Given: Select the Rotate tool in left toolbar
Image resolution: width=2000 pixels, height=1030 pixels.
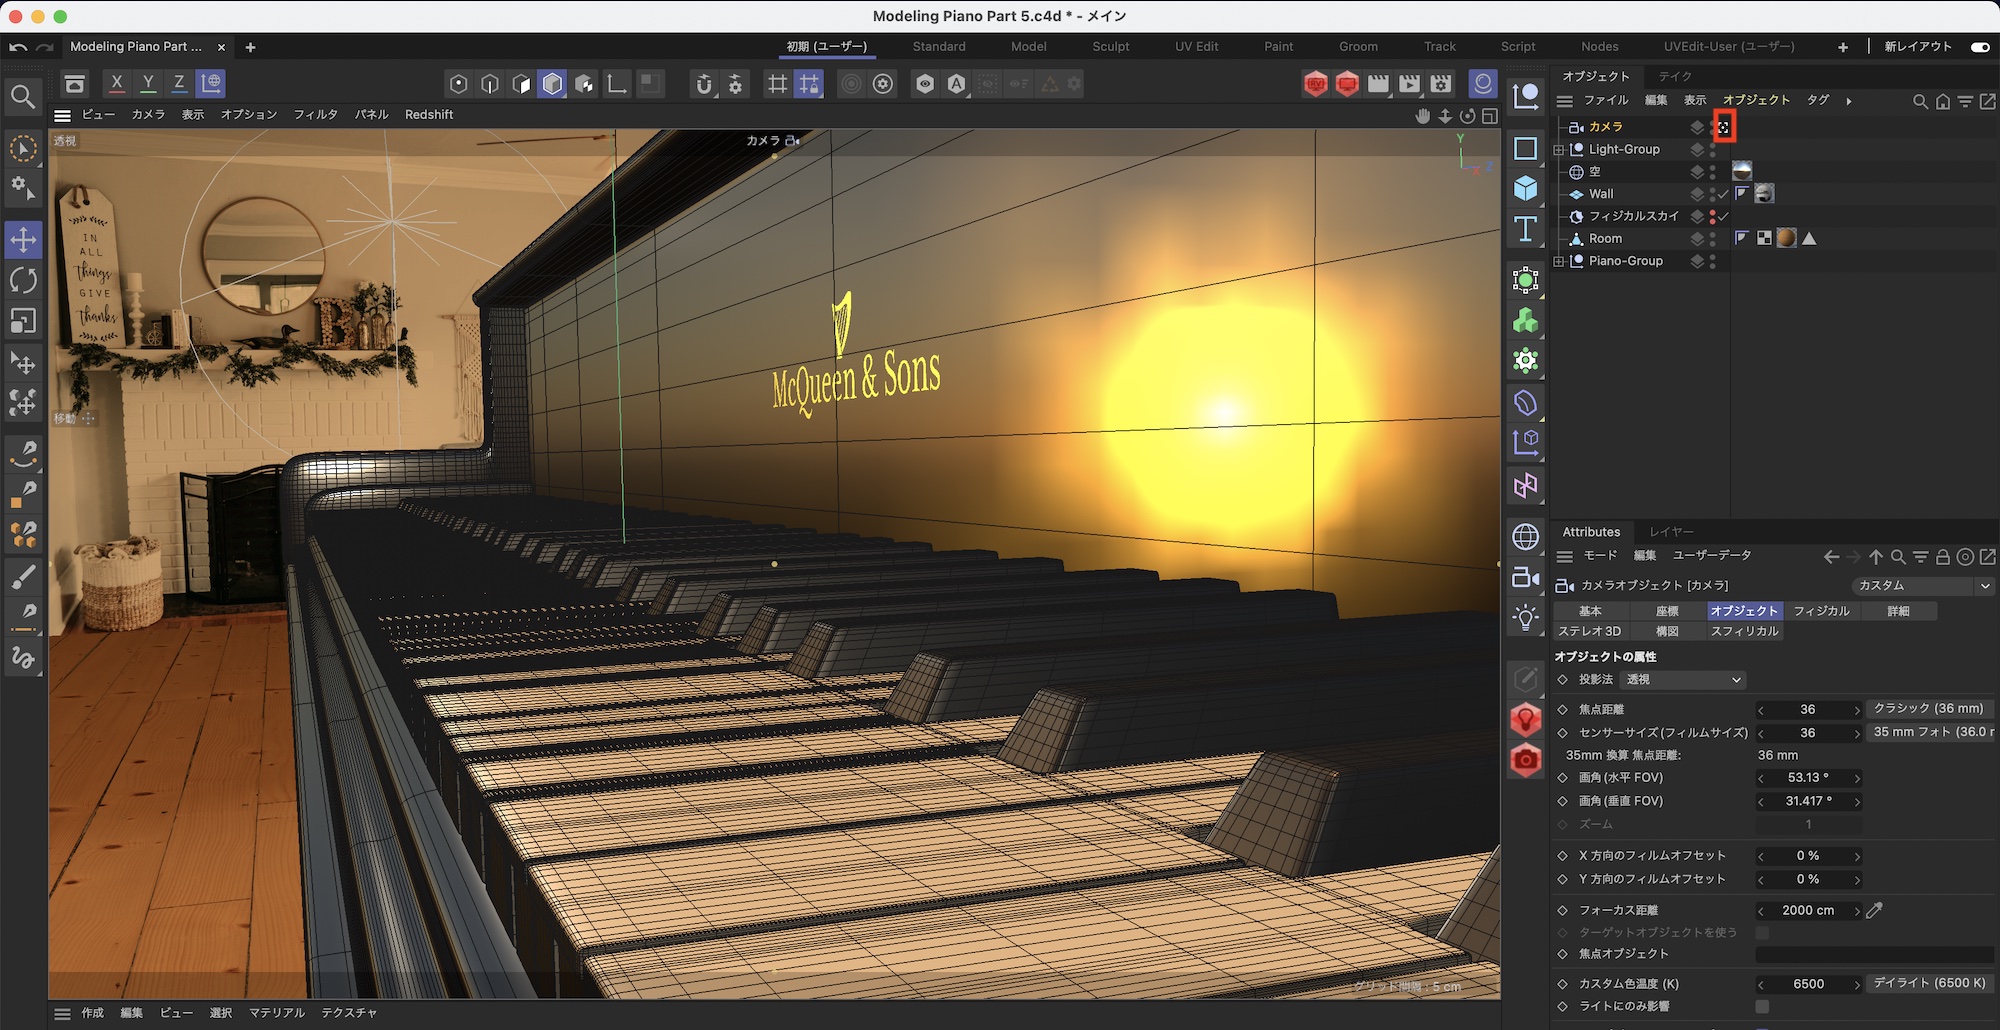Looking at the screenshot, I should coord(23,281).
